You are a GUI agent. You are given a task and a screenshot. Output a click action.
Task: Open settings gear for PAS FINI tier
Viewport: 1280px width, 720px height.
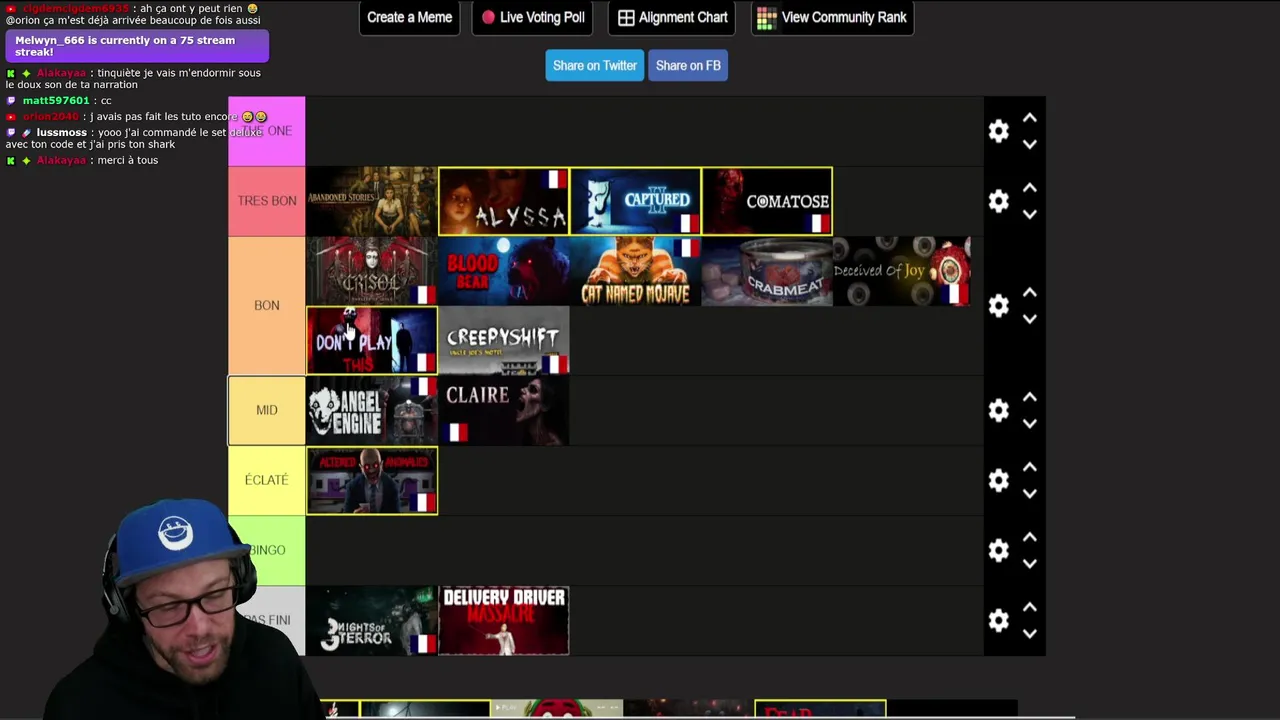(998, 620)
